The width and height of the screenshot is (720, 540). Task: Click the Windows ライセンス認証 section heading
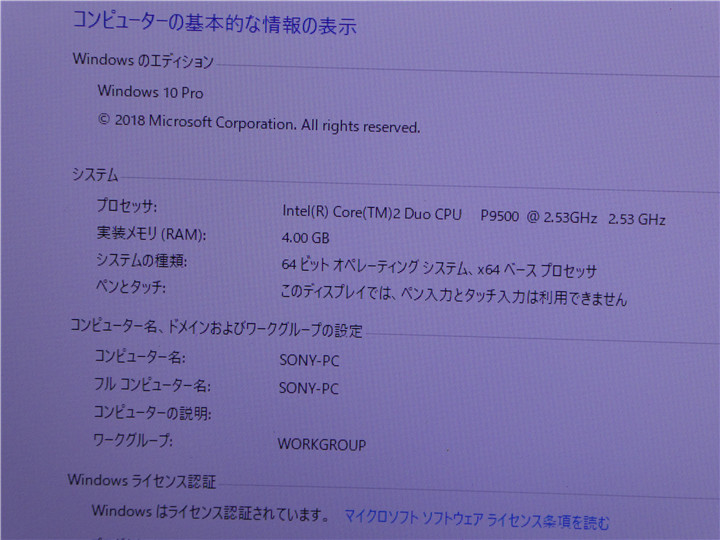[142, 481]
